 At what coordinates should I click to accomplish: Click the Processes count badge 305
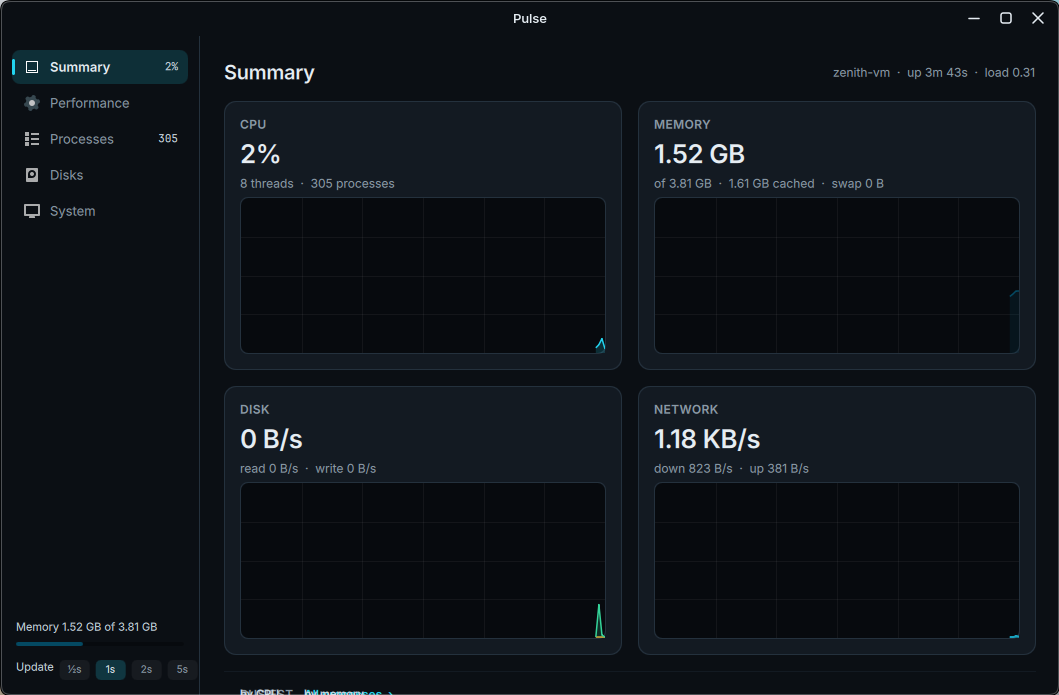tap(167, 138)
